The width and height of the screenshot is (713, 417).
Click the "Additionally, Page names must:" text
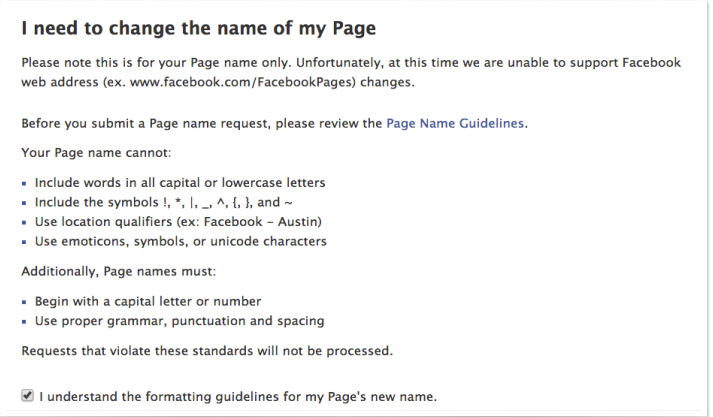(119, 271)
